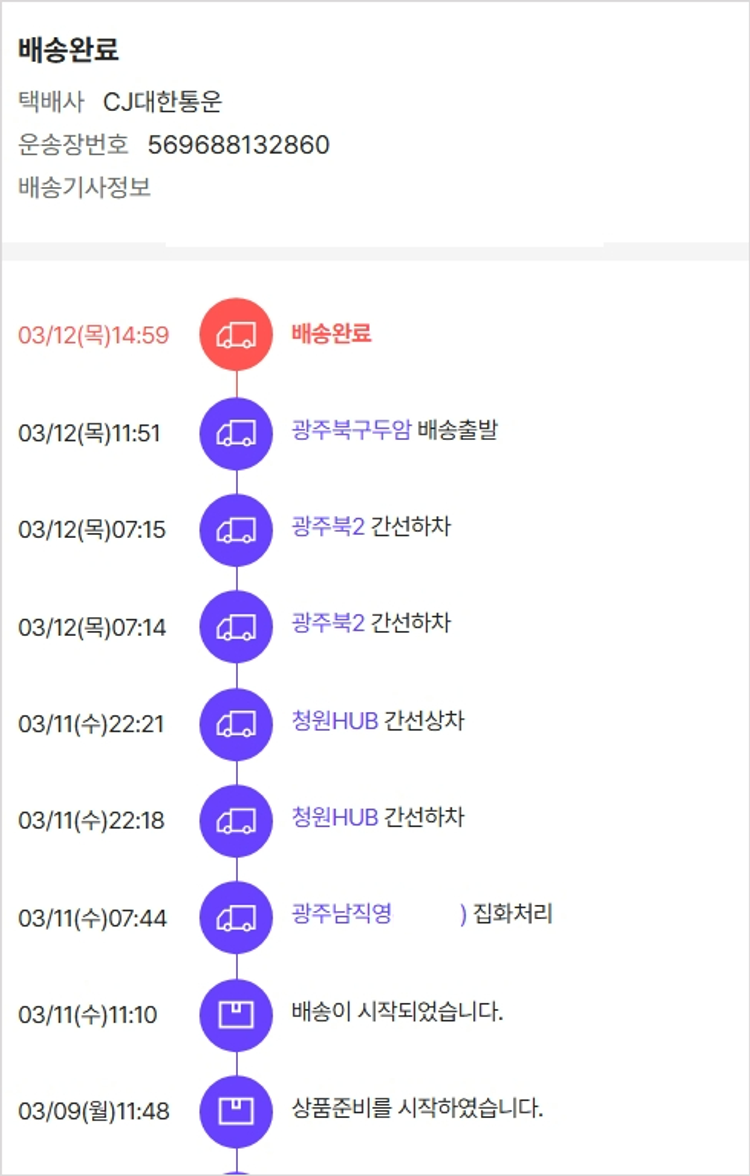Screen dimensions: 750x1176
Task: Open the 청원HUB link for 간선하차
Action: tap(335, 818)
